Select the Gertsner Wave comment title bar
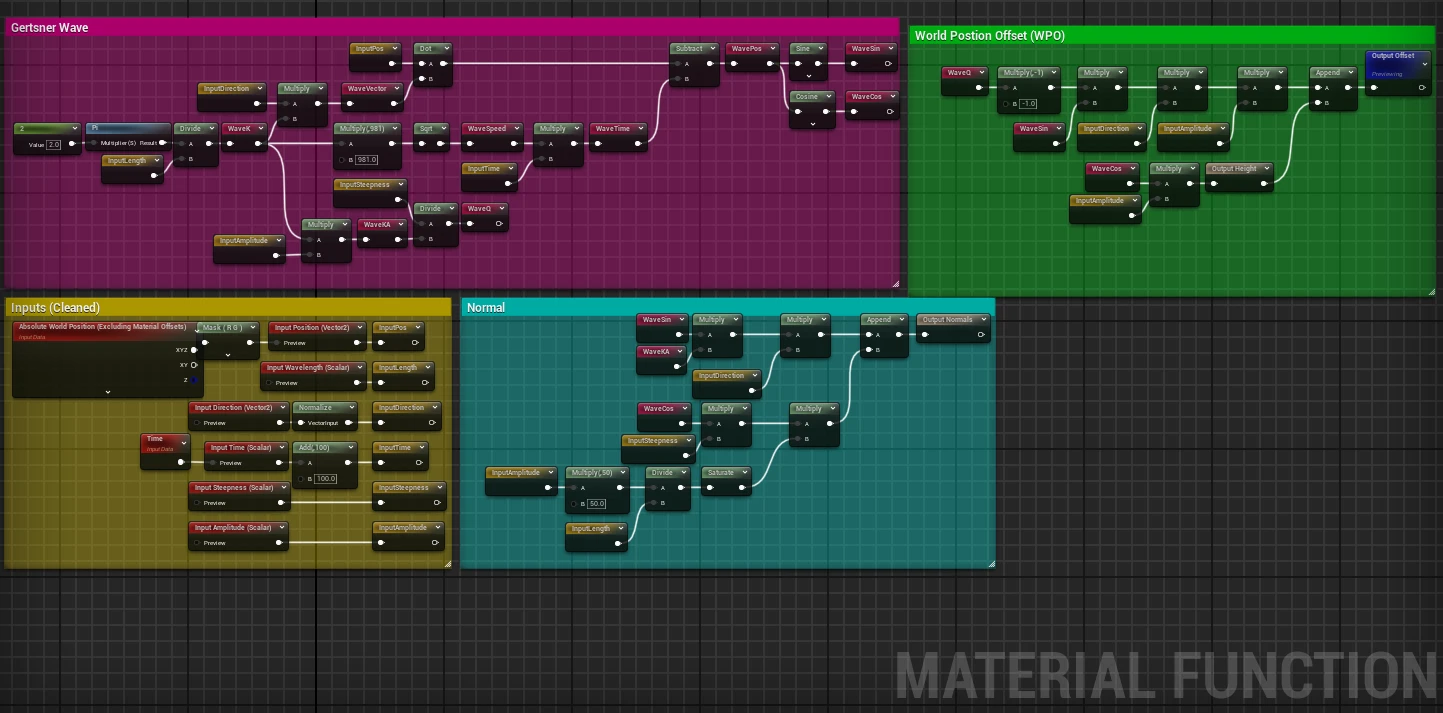Viewport: 1443px width, 713px height. click(451, 28)
